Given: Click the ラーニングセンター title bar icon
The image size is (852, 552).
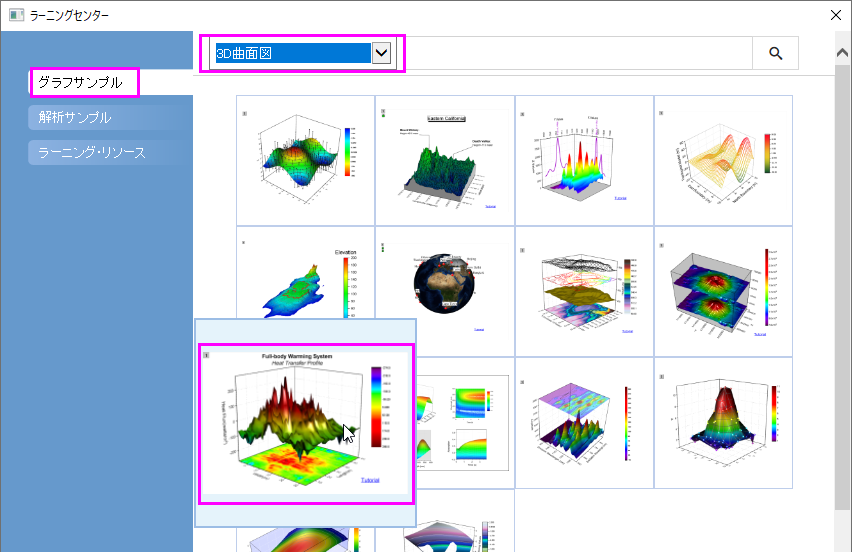Looking at the screenshot, I should point(16,15).
